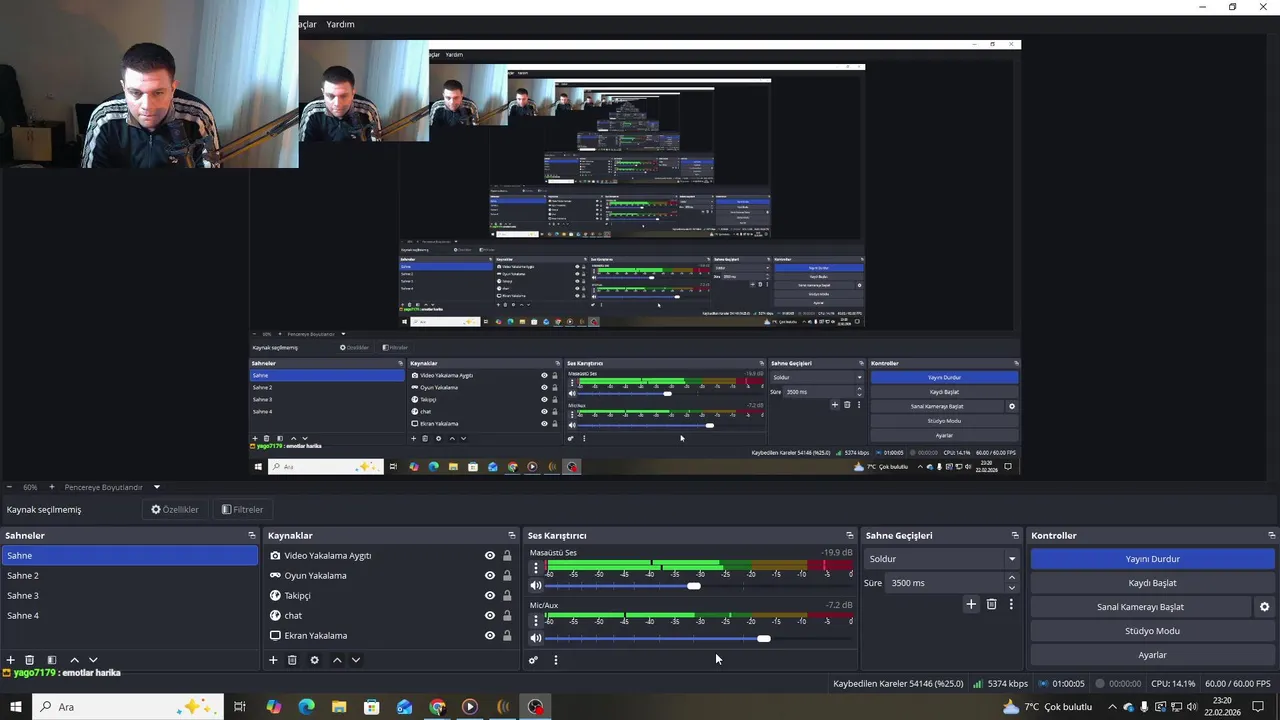Move the scene down in Sahneler toolbar
Image resolution: width=1280 pixels, height=720 pixels.
point(93,660)
